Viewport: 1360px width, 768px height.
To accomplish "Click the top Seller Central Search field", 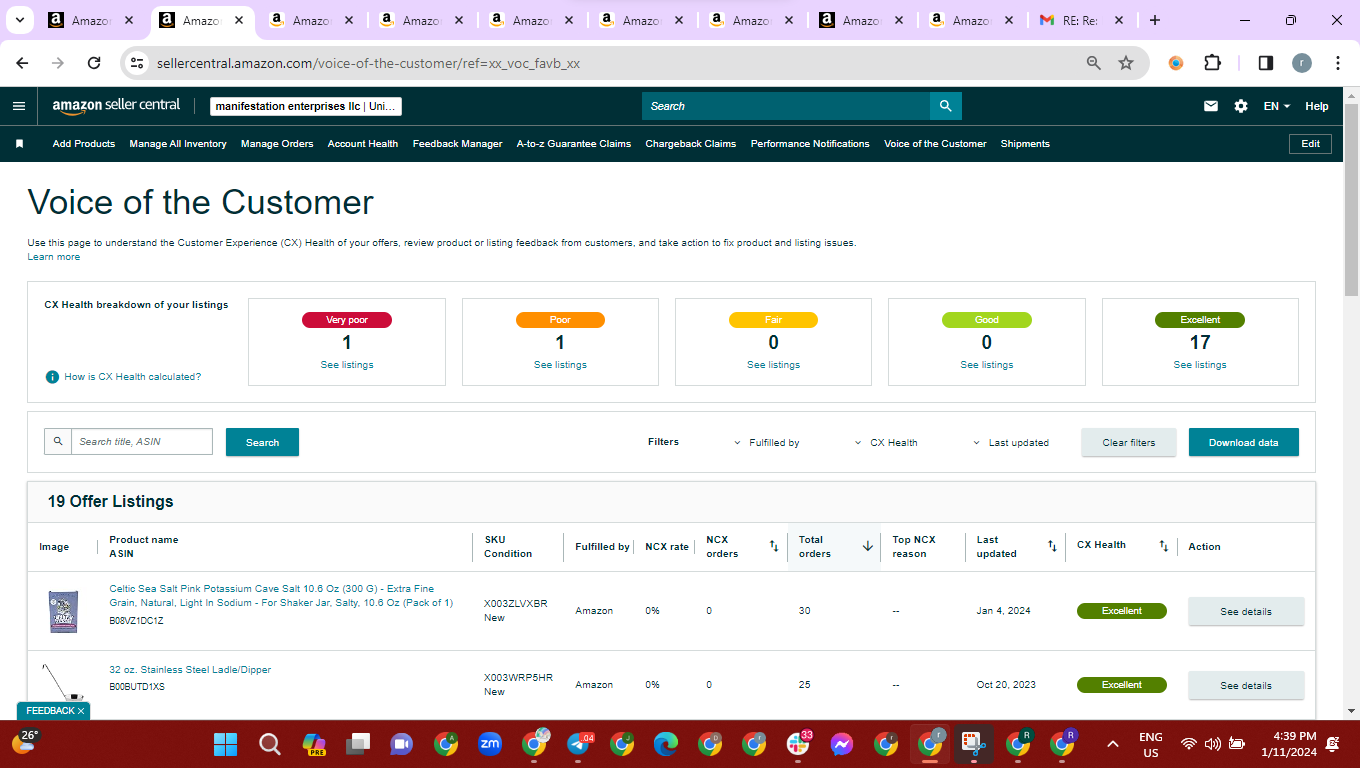I will (x=786, y=106).
